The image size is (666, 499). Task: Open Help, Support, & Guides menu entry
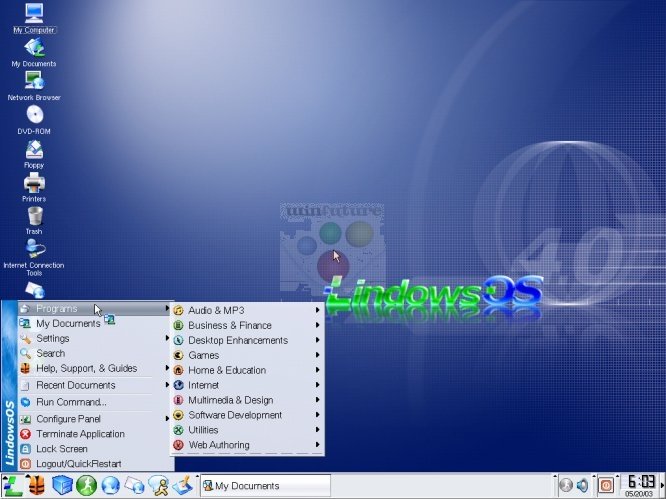click(94, 368)
